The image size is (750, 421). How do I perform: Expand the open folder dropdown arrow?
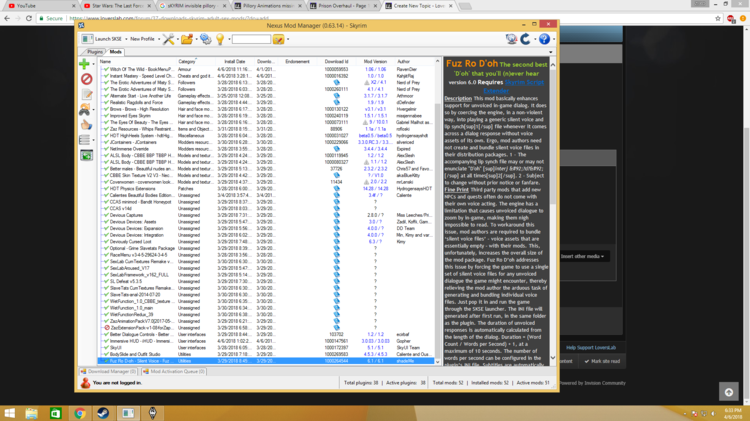pyautogui.click(x=196, y=39)
